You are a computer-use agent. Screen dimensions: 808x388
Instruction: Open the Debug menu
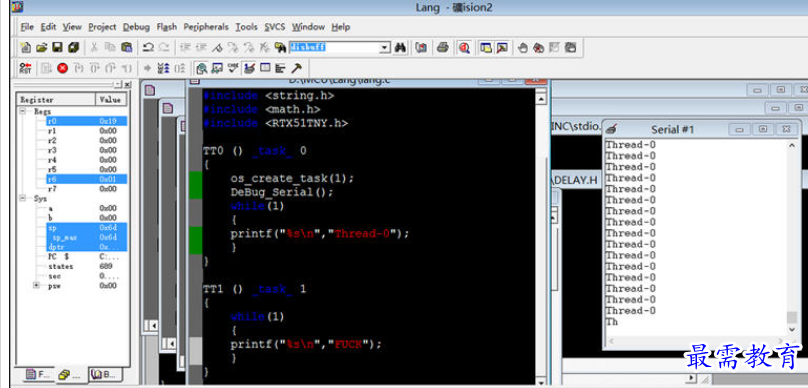point(136,27)
